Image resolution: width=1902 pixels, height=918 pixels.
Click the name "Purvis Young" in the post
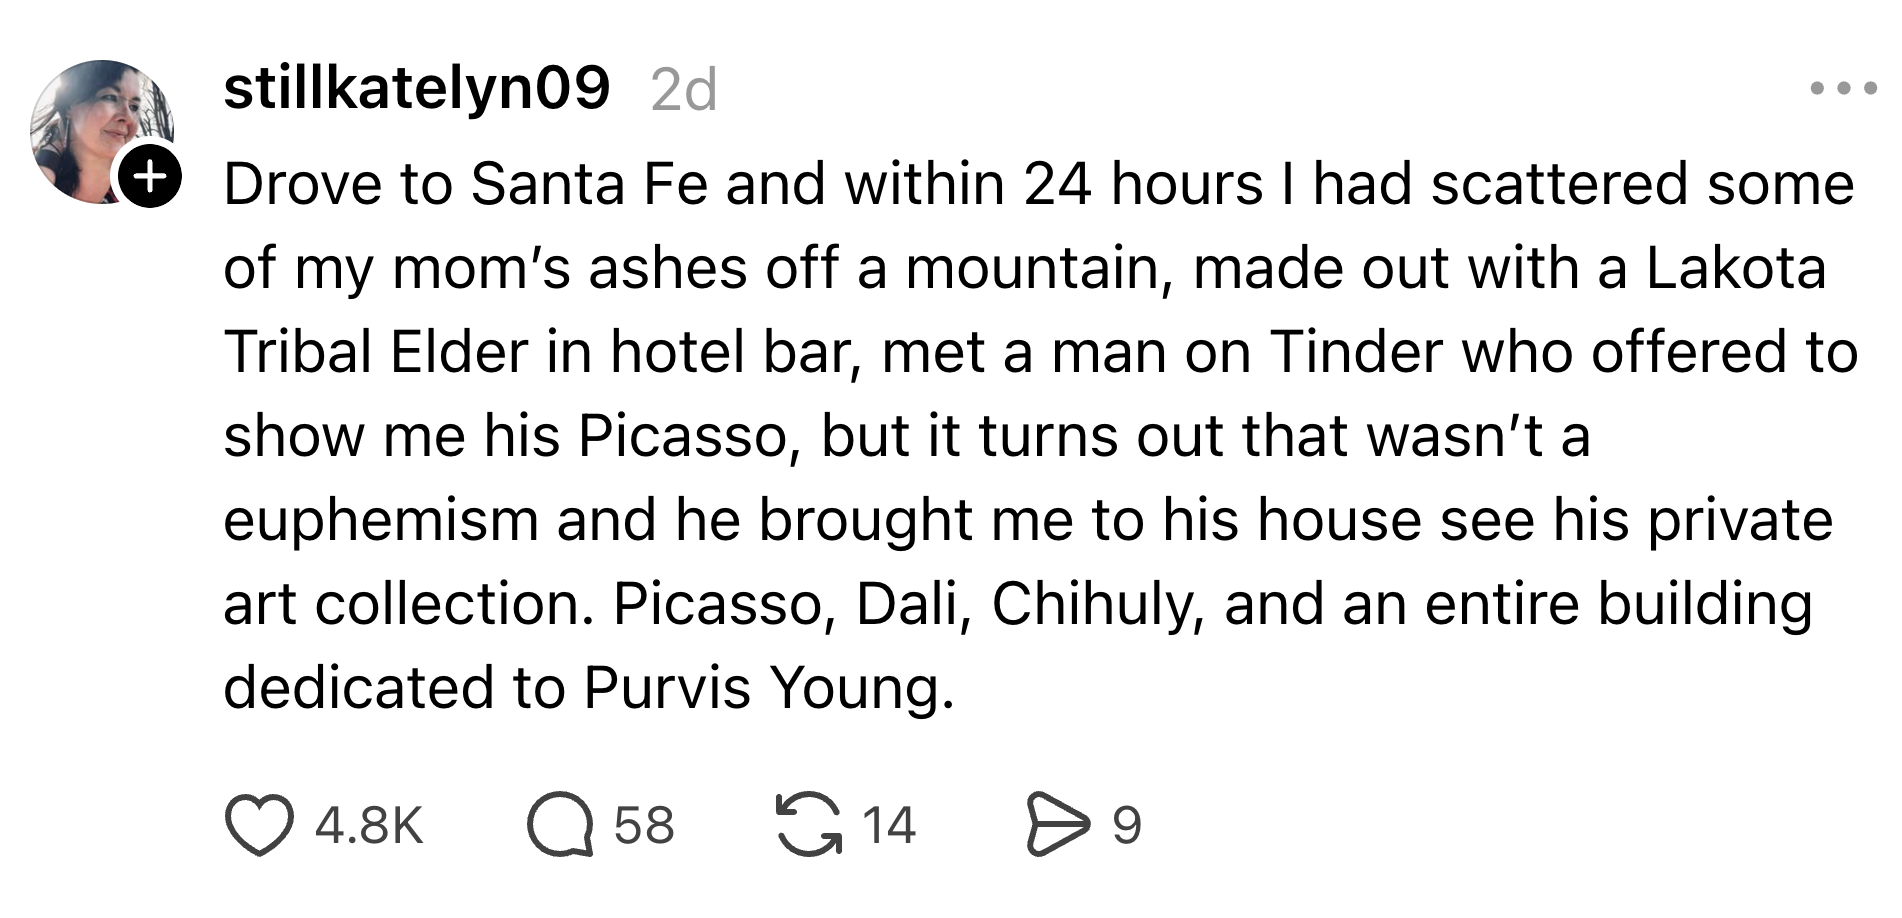(763, 689)
